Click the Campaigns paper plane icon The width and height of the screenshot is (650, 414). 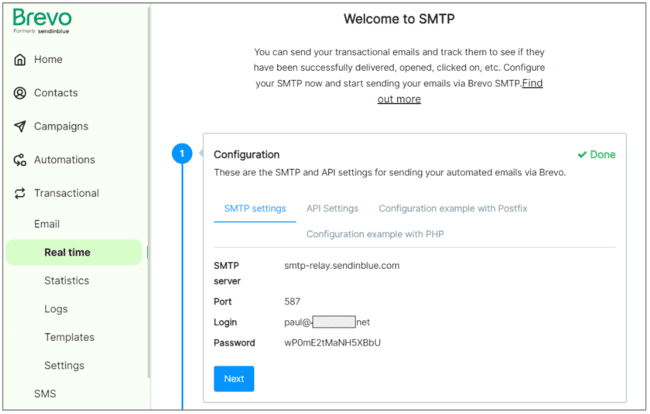[x=20, y=126]
